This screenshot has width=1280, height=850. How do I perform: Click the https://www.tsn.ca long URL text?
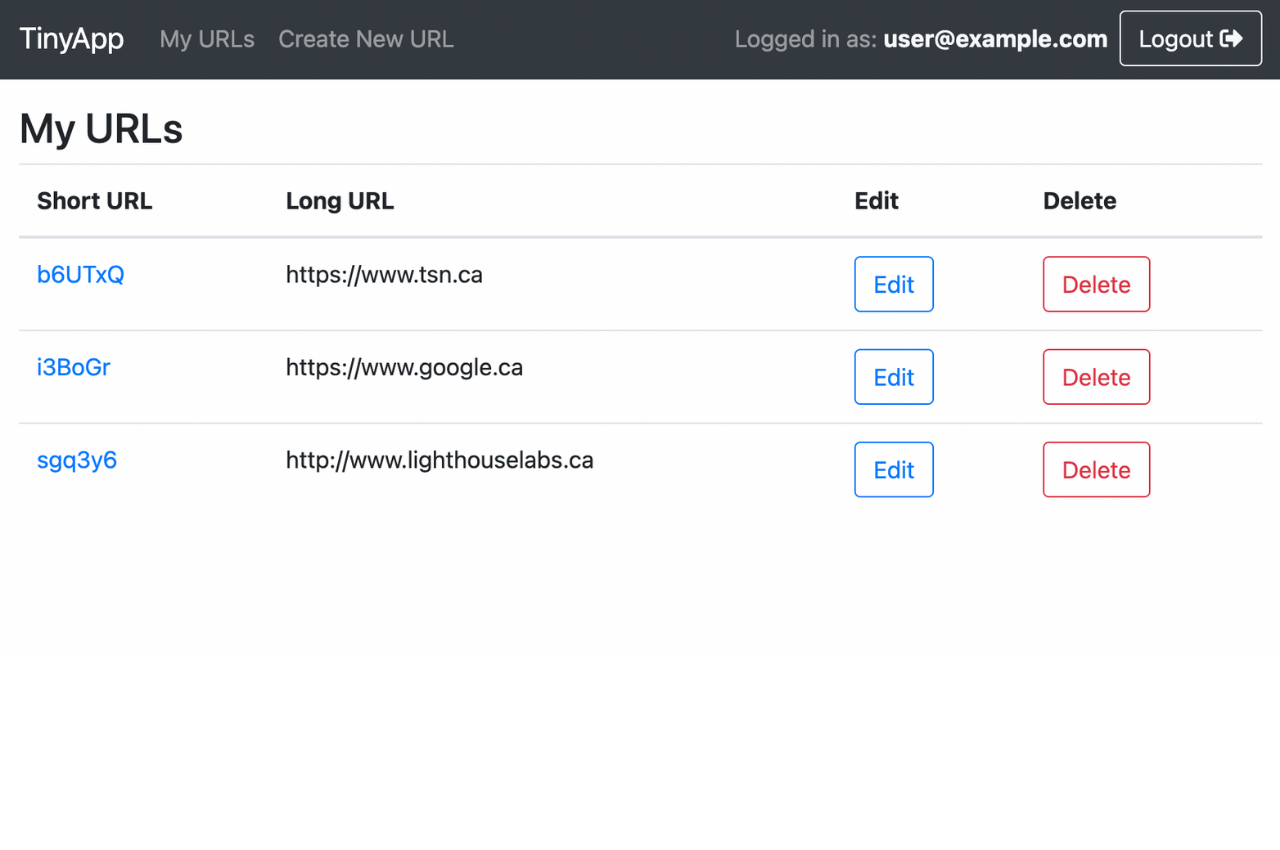[x=384, y=275]
